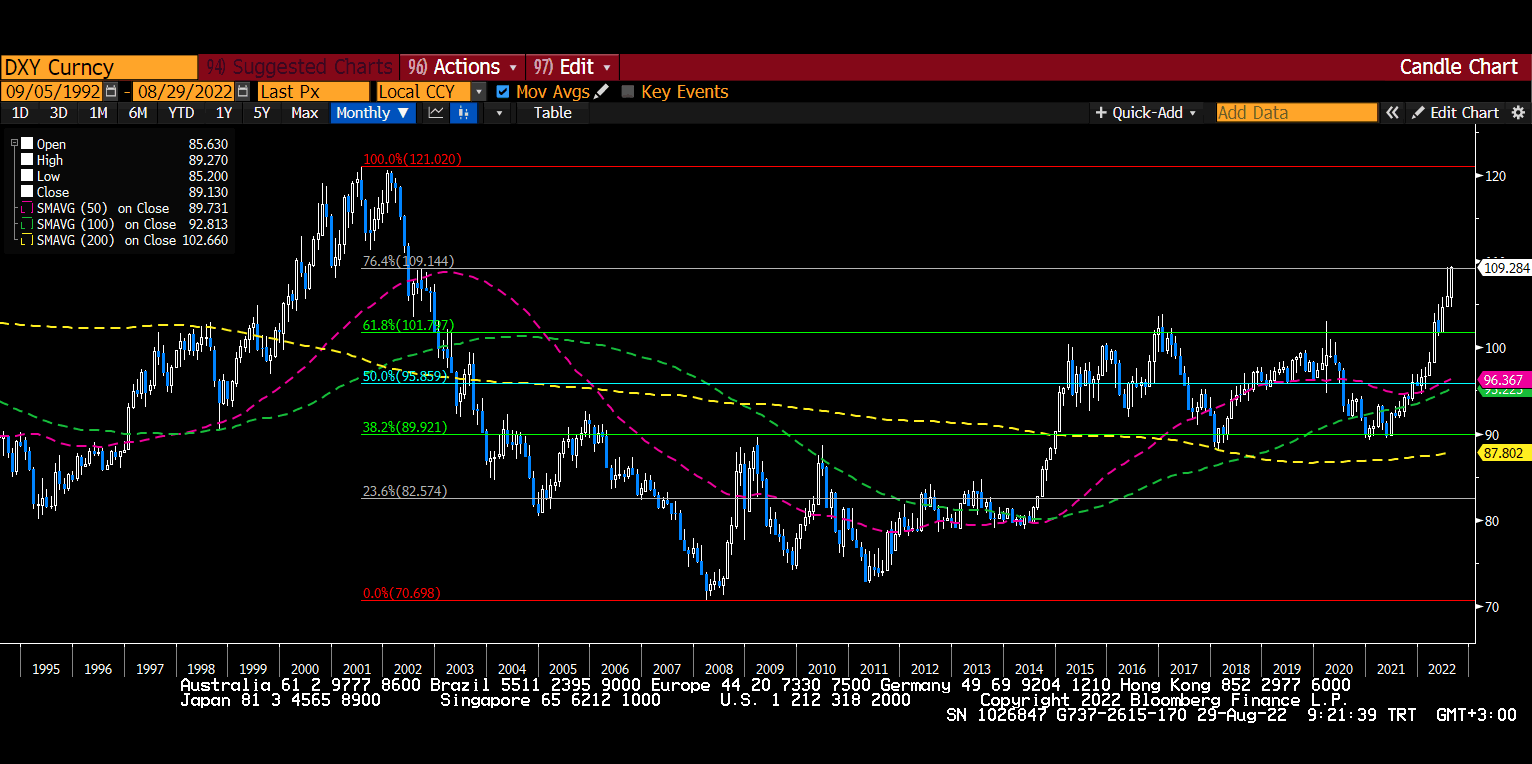
Task: Switch to line chart type icon
Action: (x=436, y=113)
